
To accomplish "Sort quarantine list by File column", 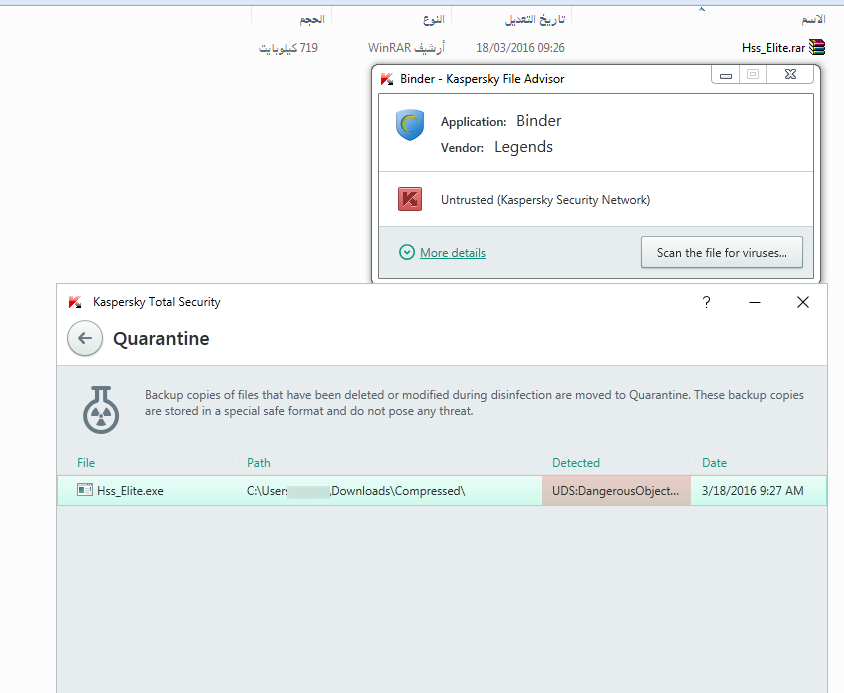I will click(86, 463).
